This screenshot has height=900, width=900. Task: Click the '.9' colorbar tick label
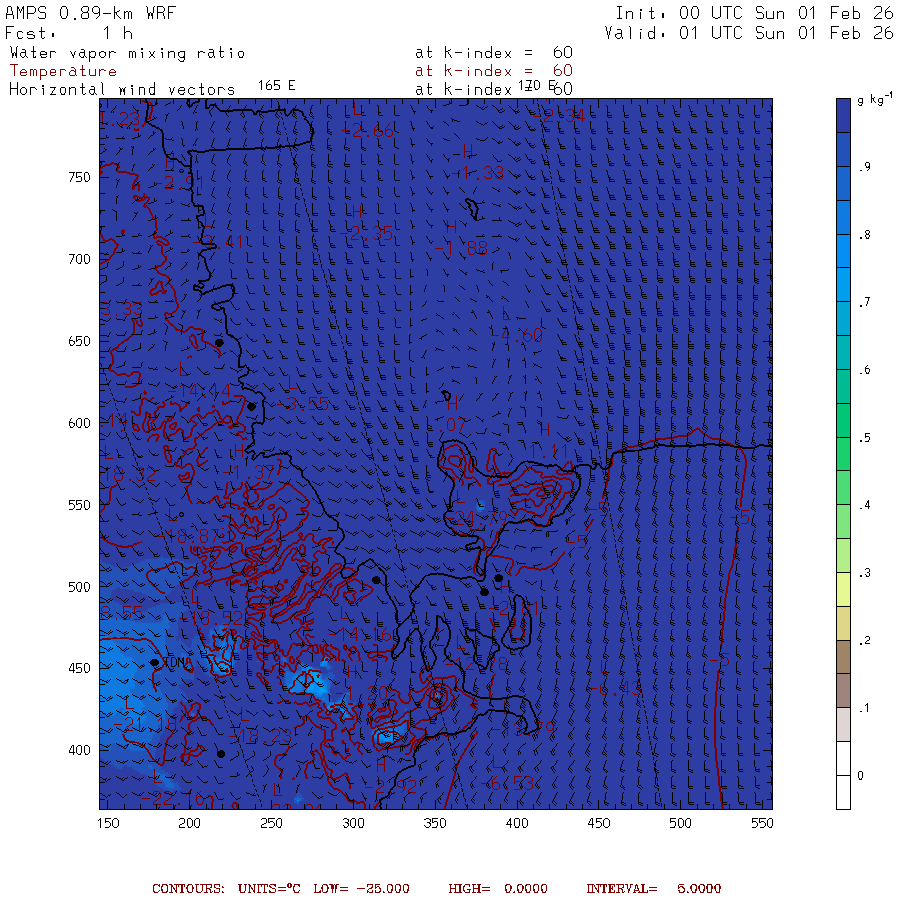[865, 167]
